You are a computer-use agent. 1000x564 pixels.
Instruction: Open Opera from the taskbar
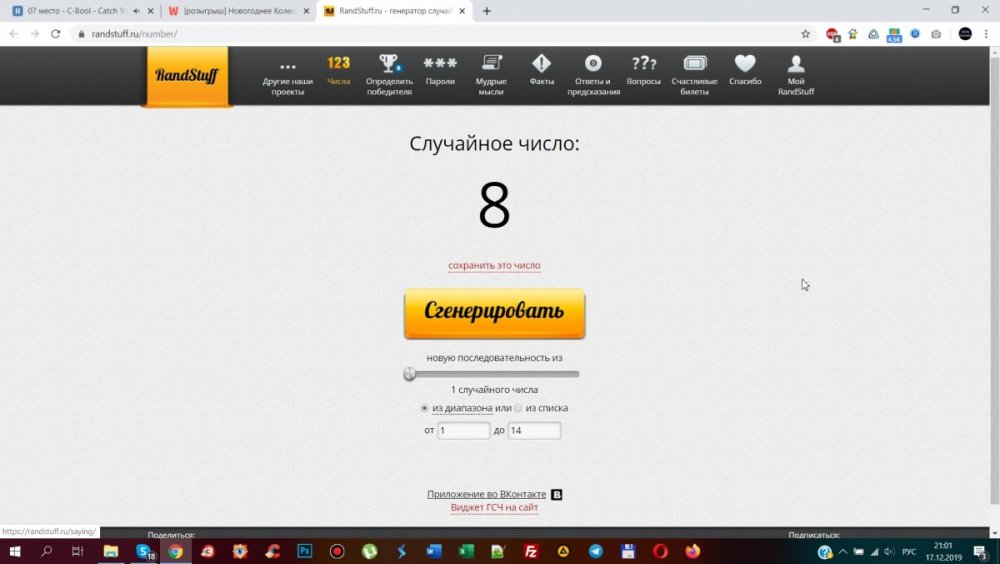point(660,551)
